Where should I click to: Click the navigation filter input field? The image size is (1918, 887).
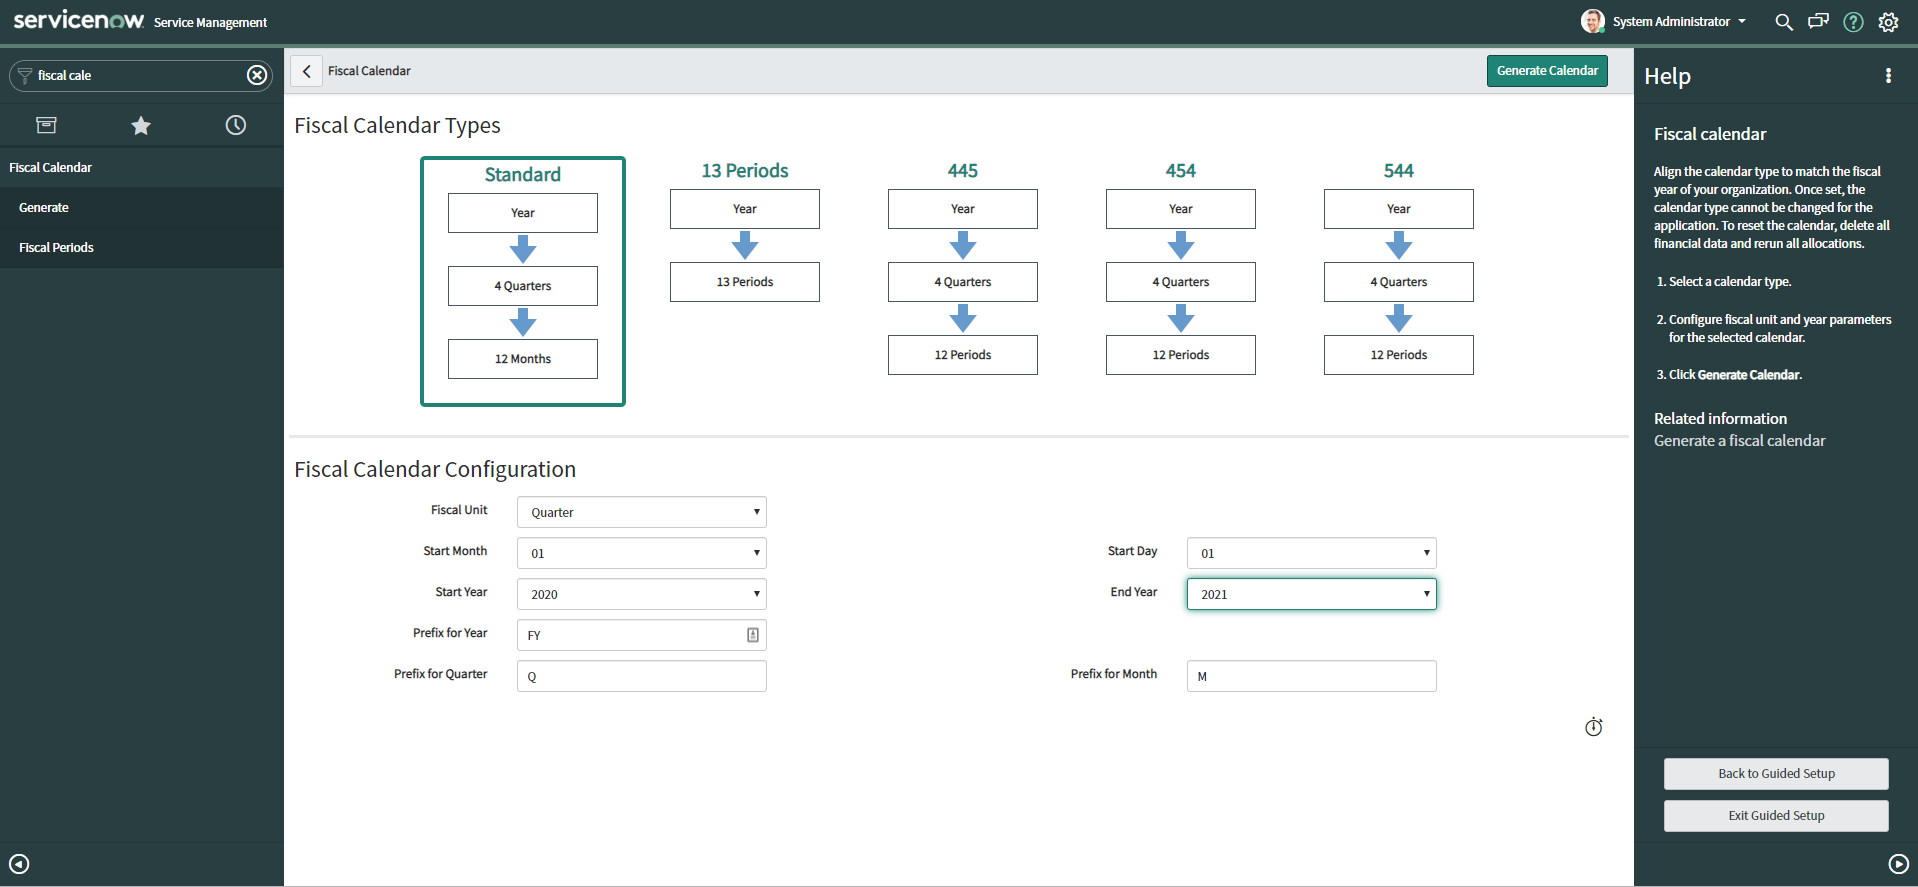coord(140,76)
